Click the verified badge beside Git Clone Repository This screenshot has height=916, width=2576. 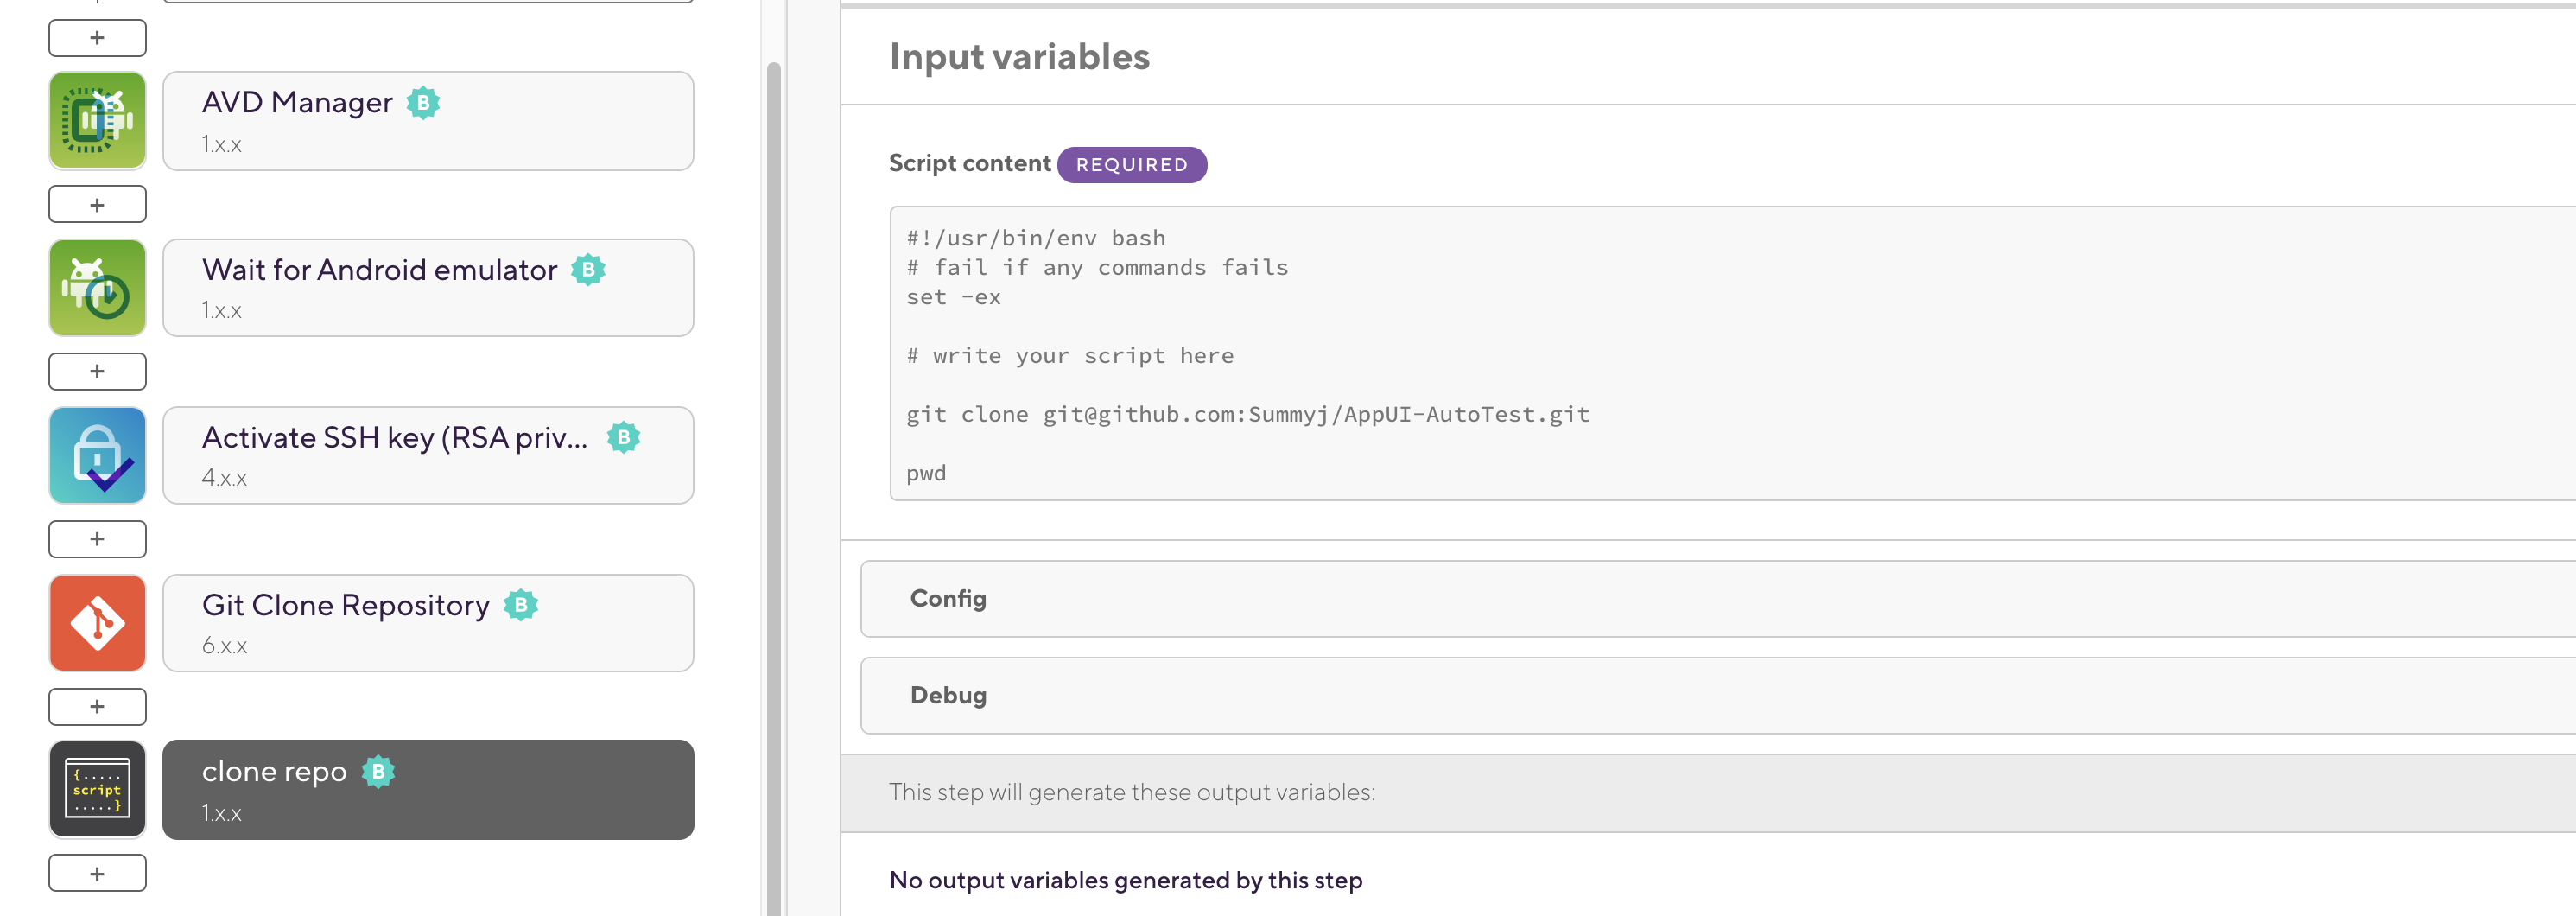click(x=521, y=605)
